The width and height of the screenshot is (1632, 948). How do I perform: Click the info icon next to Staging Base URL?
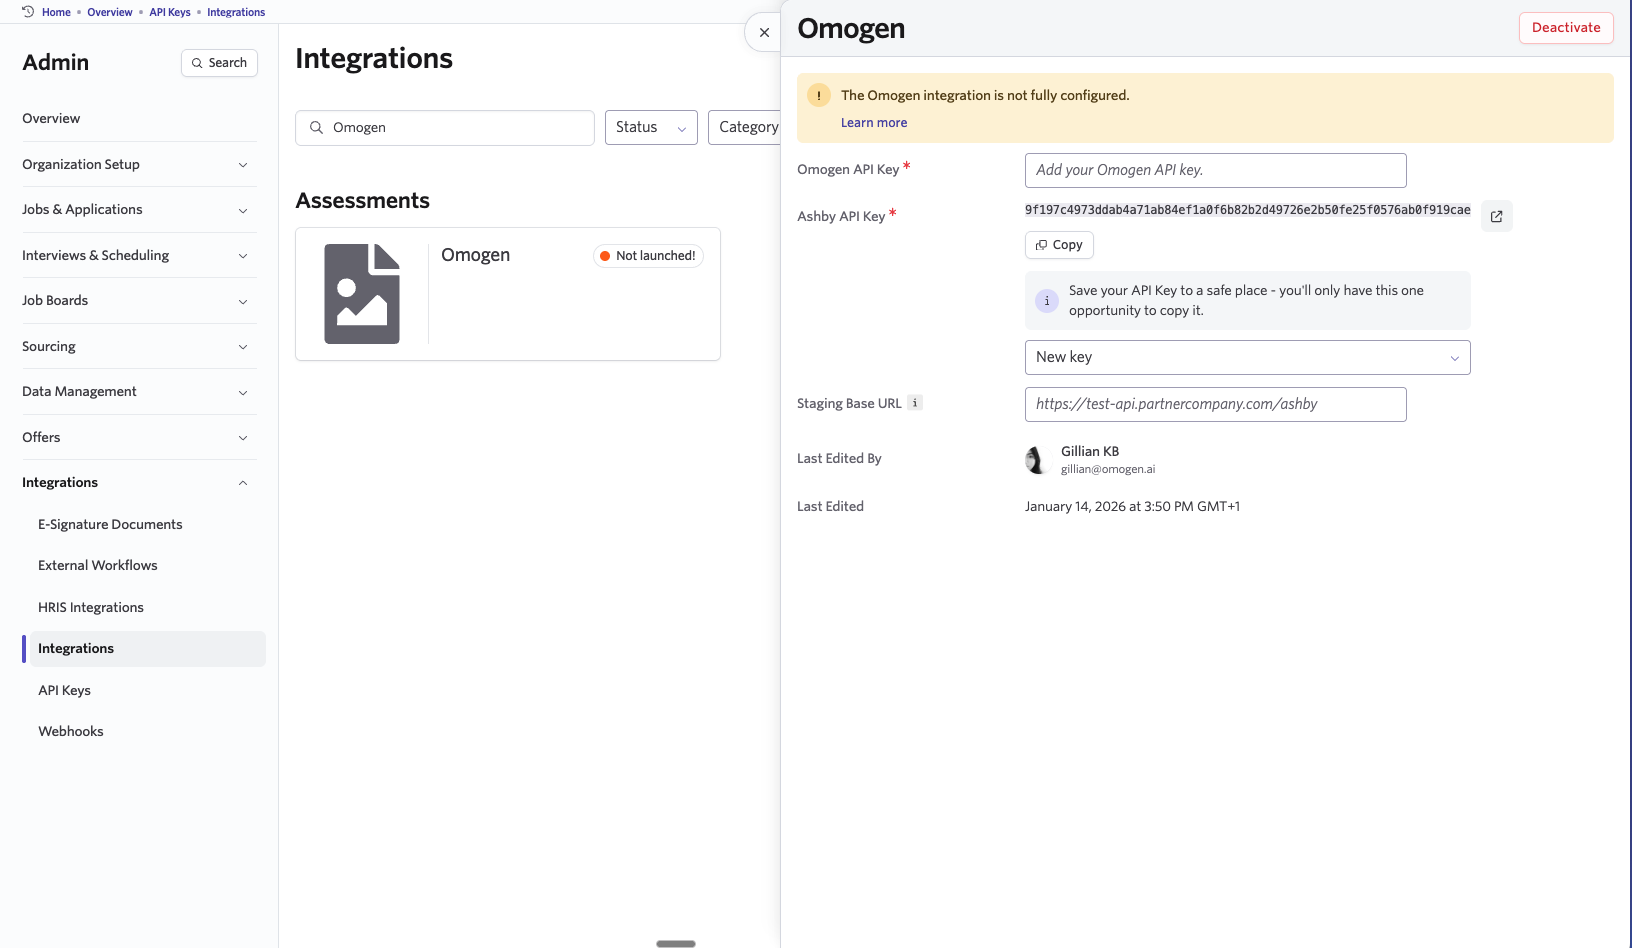coord(915,403)
